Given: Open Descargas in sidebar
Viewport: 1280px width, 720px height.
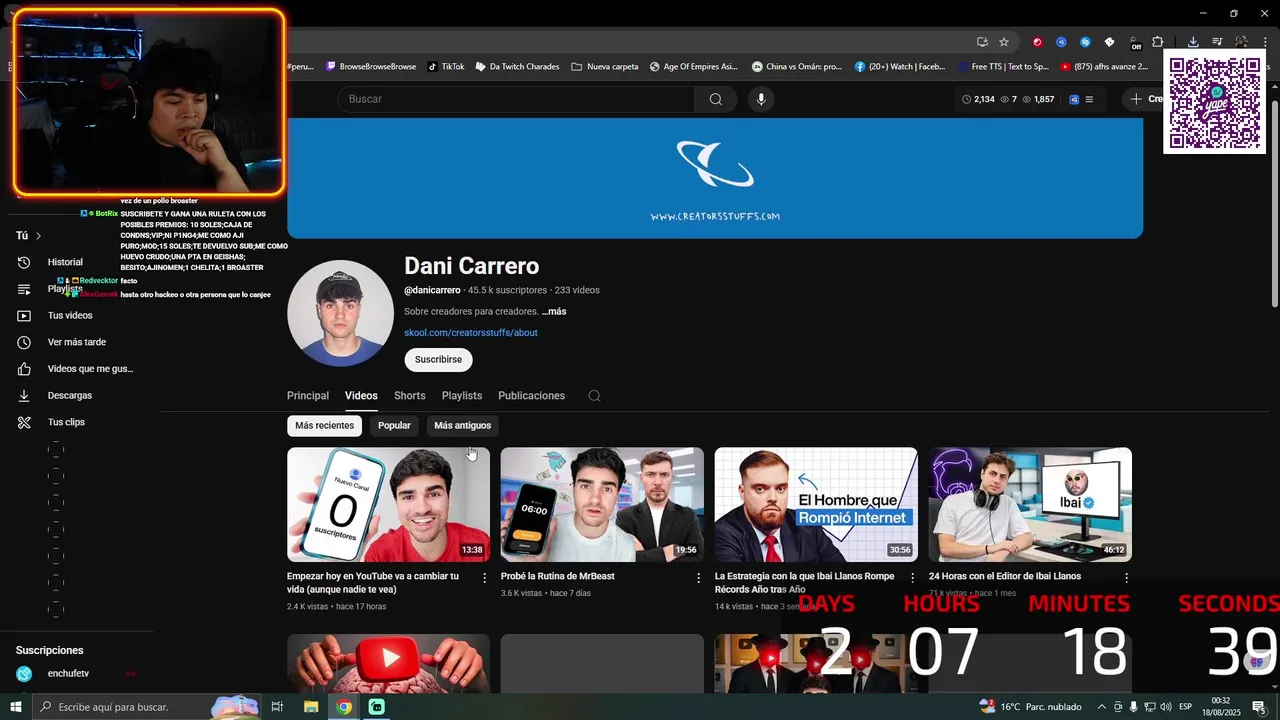Looking at the screenshot, I should coord(70,395).
